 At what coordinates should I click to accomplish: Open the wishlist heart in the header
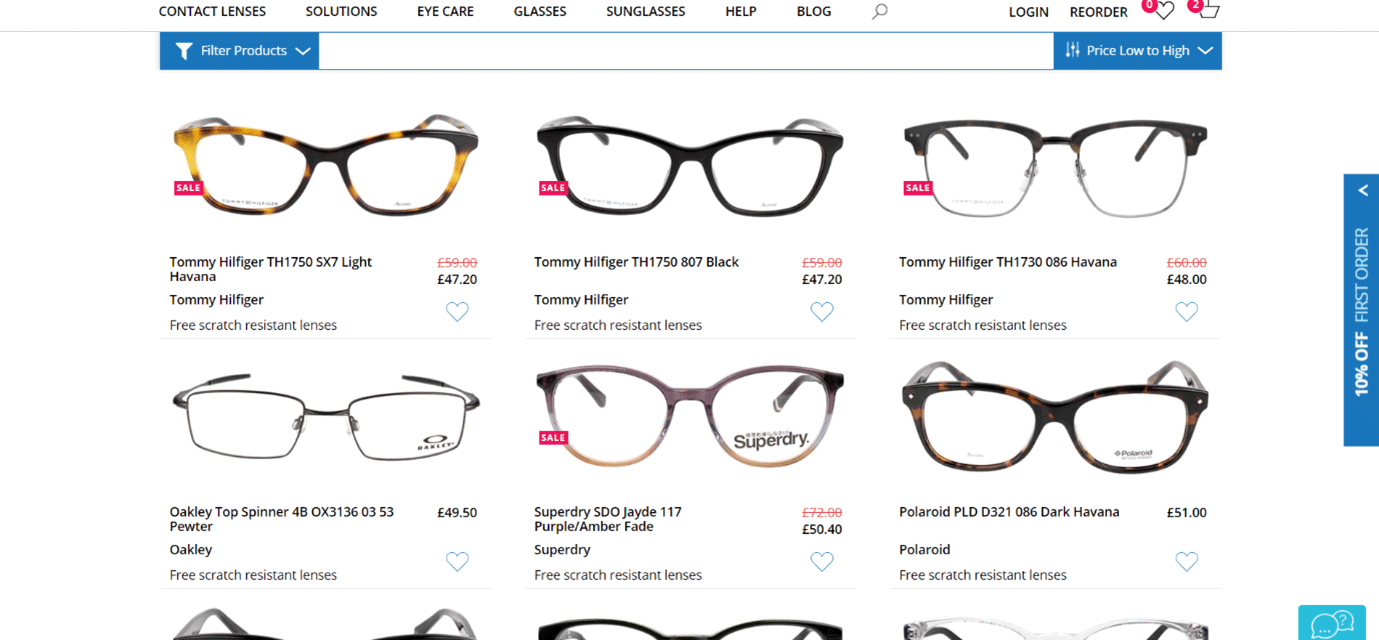[1164, 11]
